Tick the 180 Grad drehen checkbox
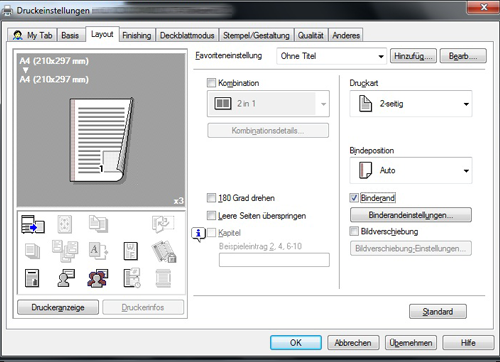The width and height of the screenshot is (500, 362). point(211,198)
